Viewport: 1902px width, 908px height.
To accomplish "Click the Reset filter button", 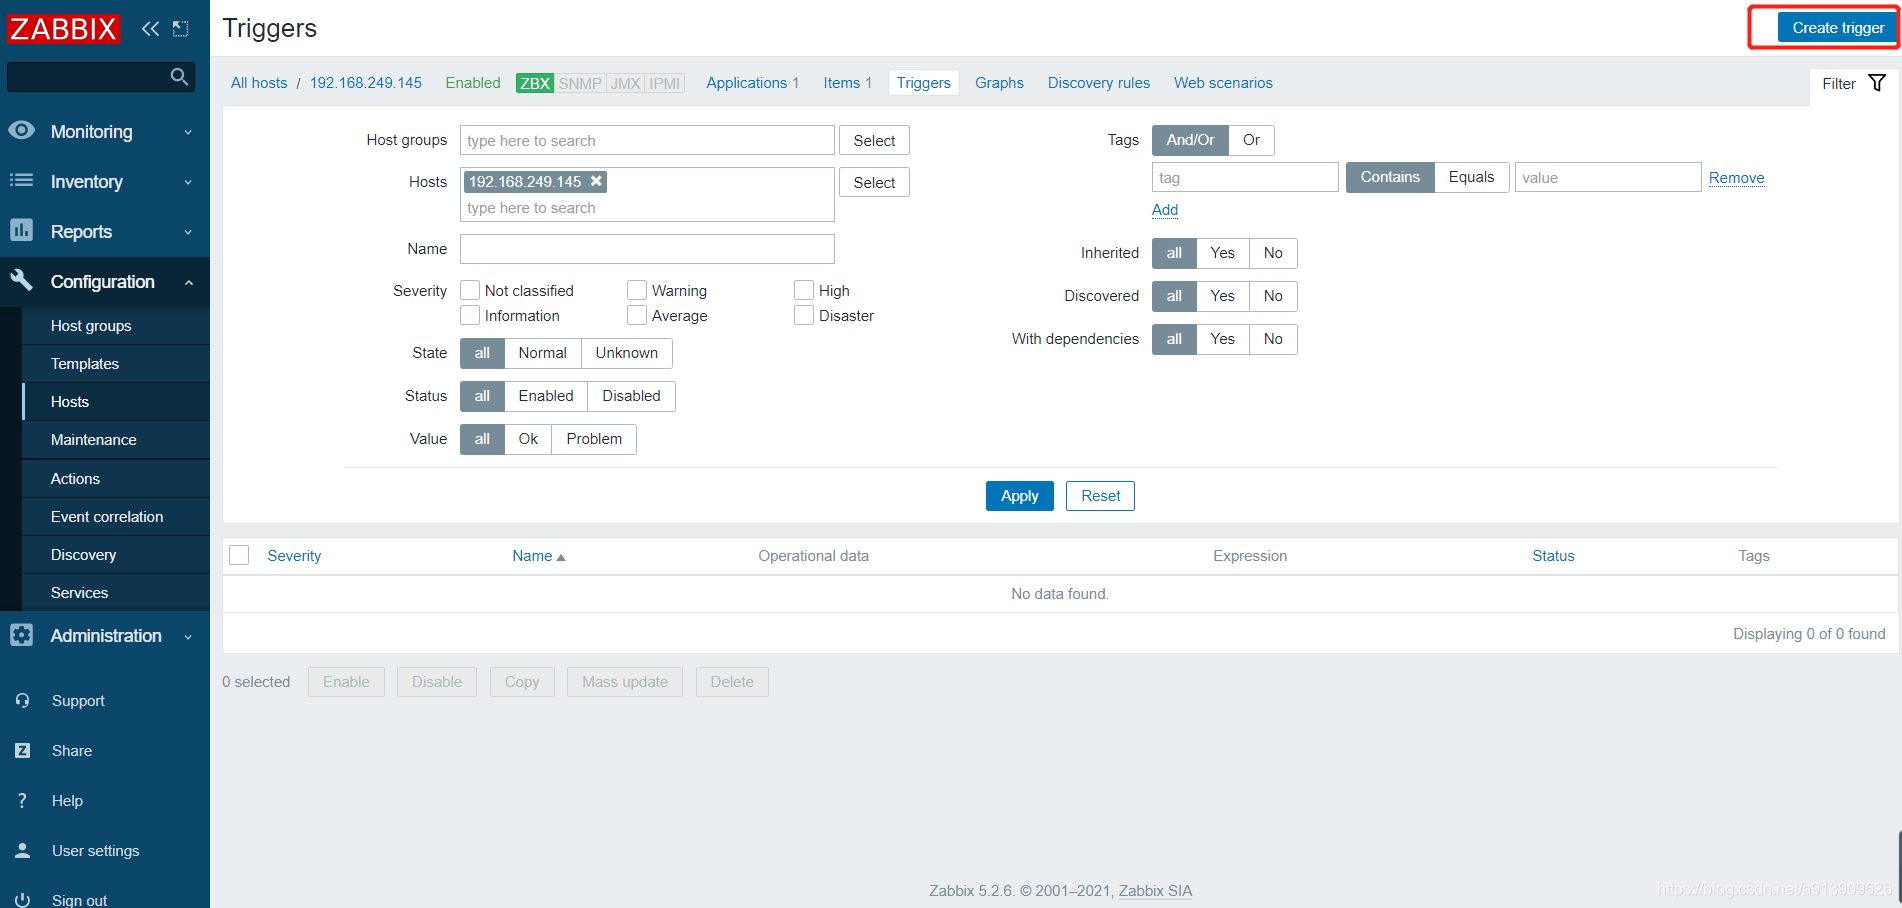I will [x=1100, y=496].
